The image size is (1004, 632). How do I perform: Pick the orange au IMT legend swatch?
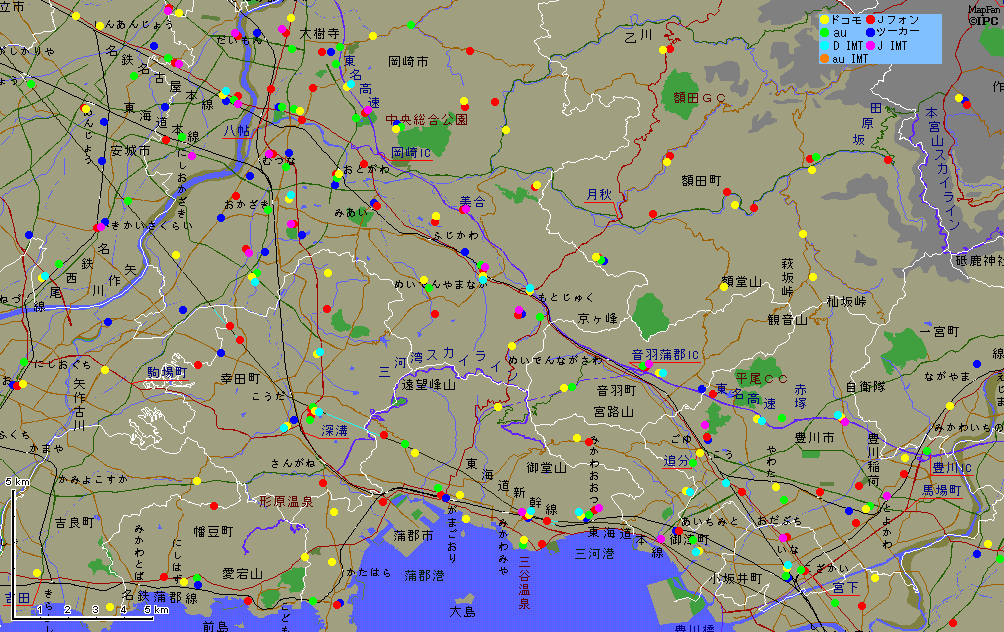click(x=824, y=59)
